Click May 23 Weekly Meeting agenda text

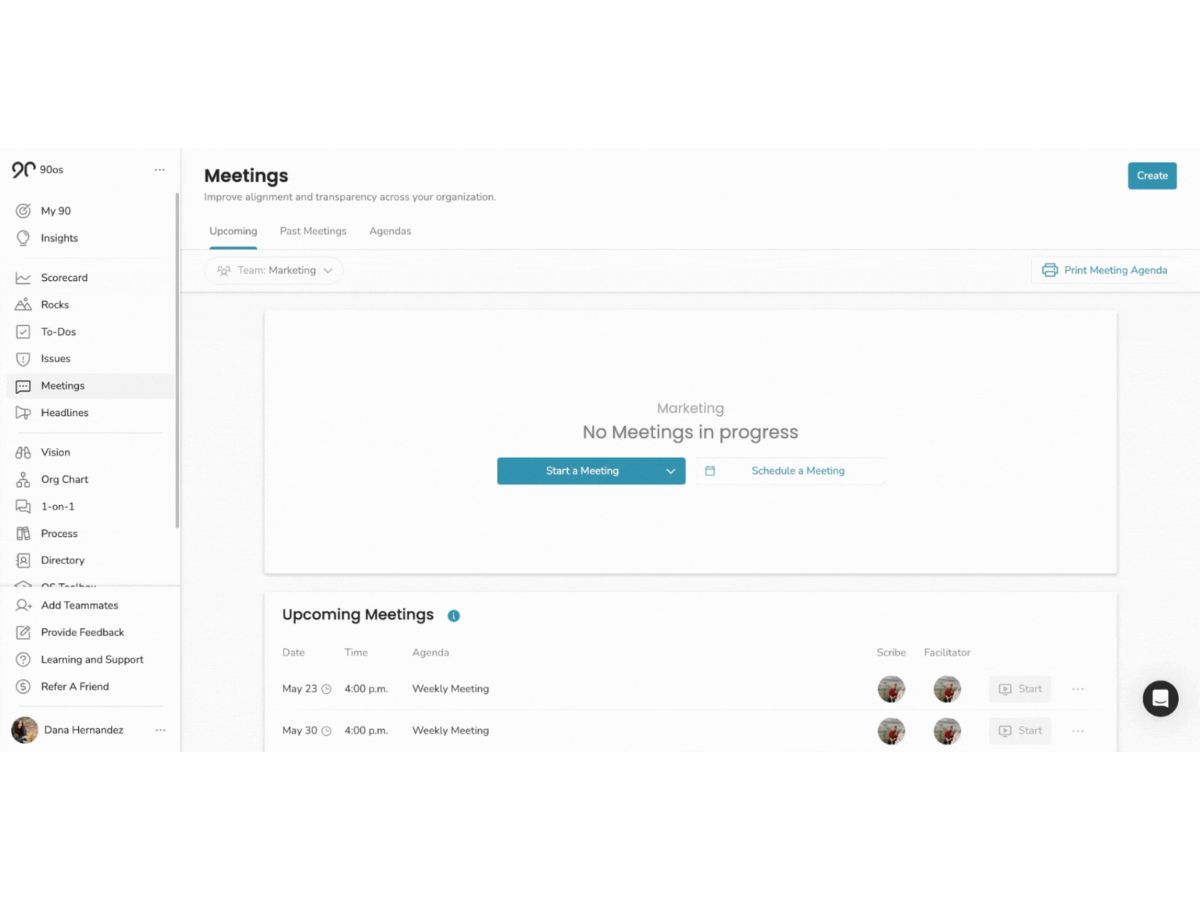[x=450, y=689]
